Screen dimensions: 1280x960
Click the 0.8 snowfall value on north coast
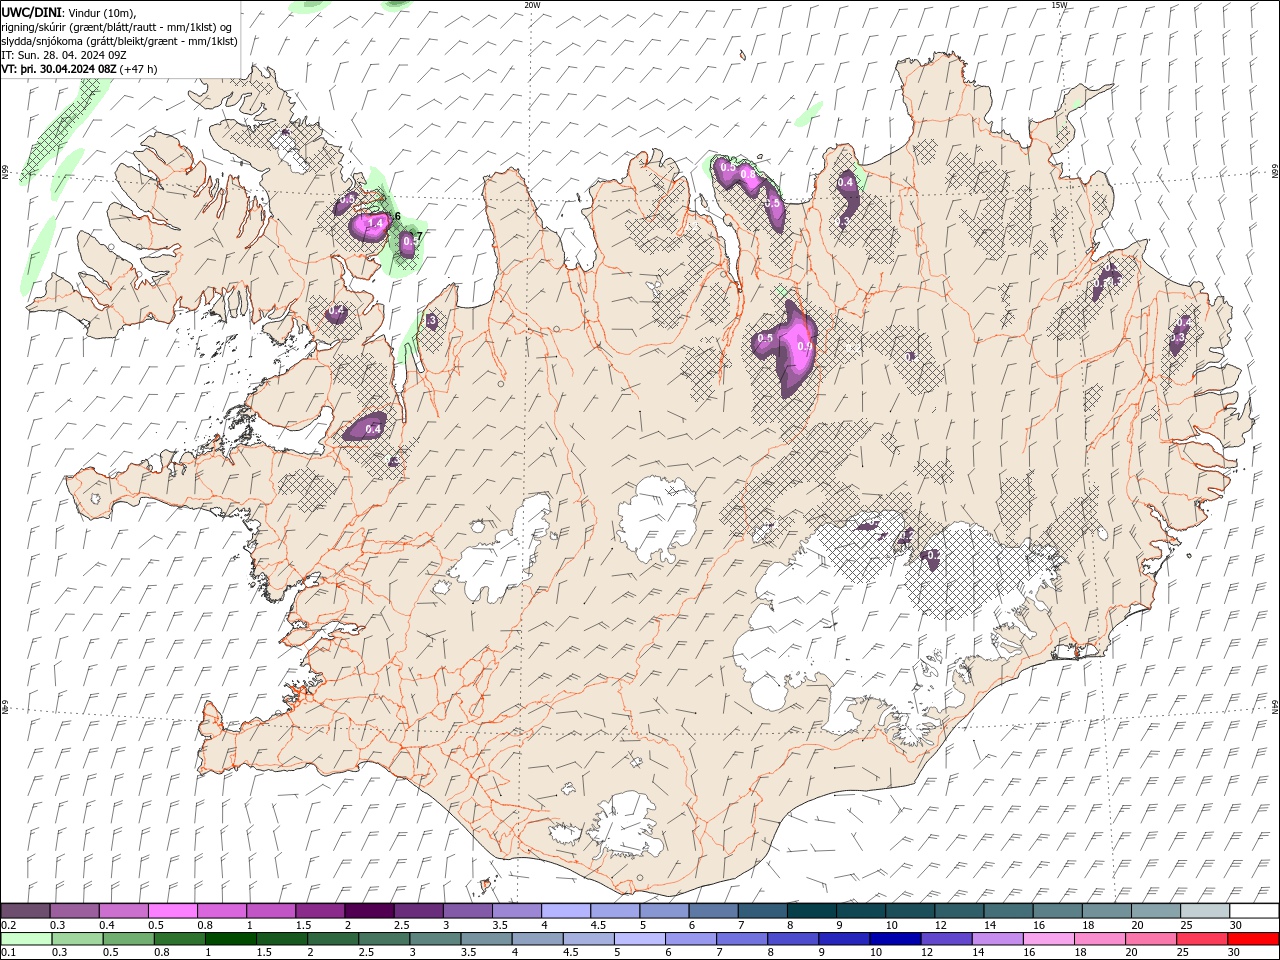tap(746, 174)
